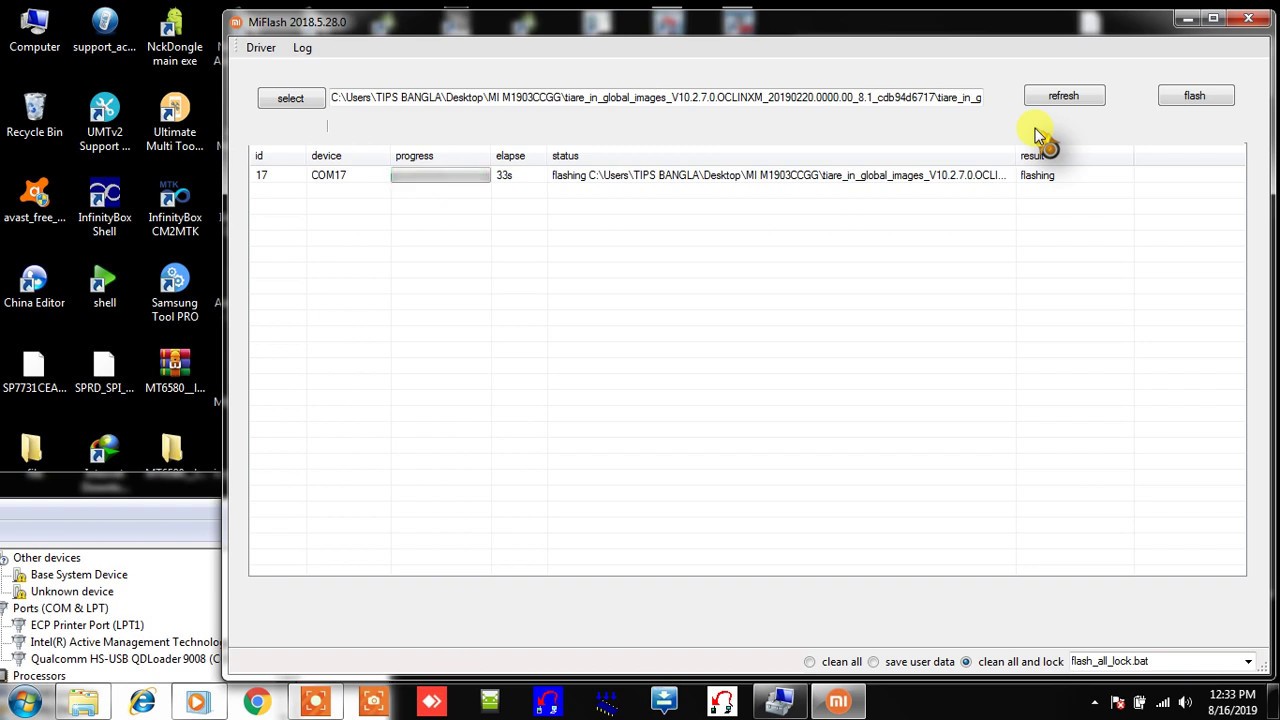
Task: Open the SPRD_SPI file icon
Action: click(x=104, y=371)
